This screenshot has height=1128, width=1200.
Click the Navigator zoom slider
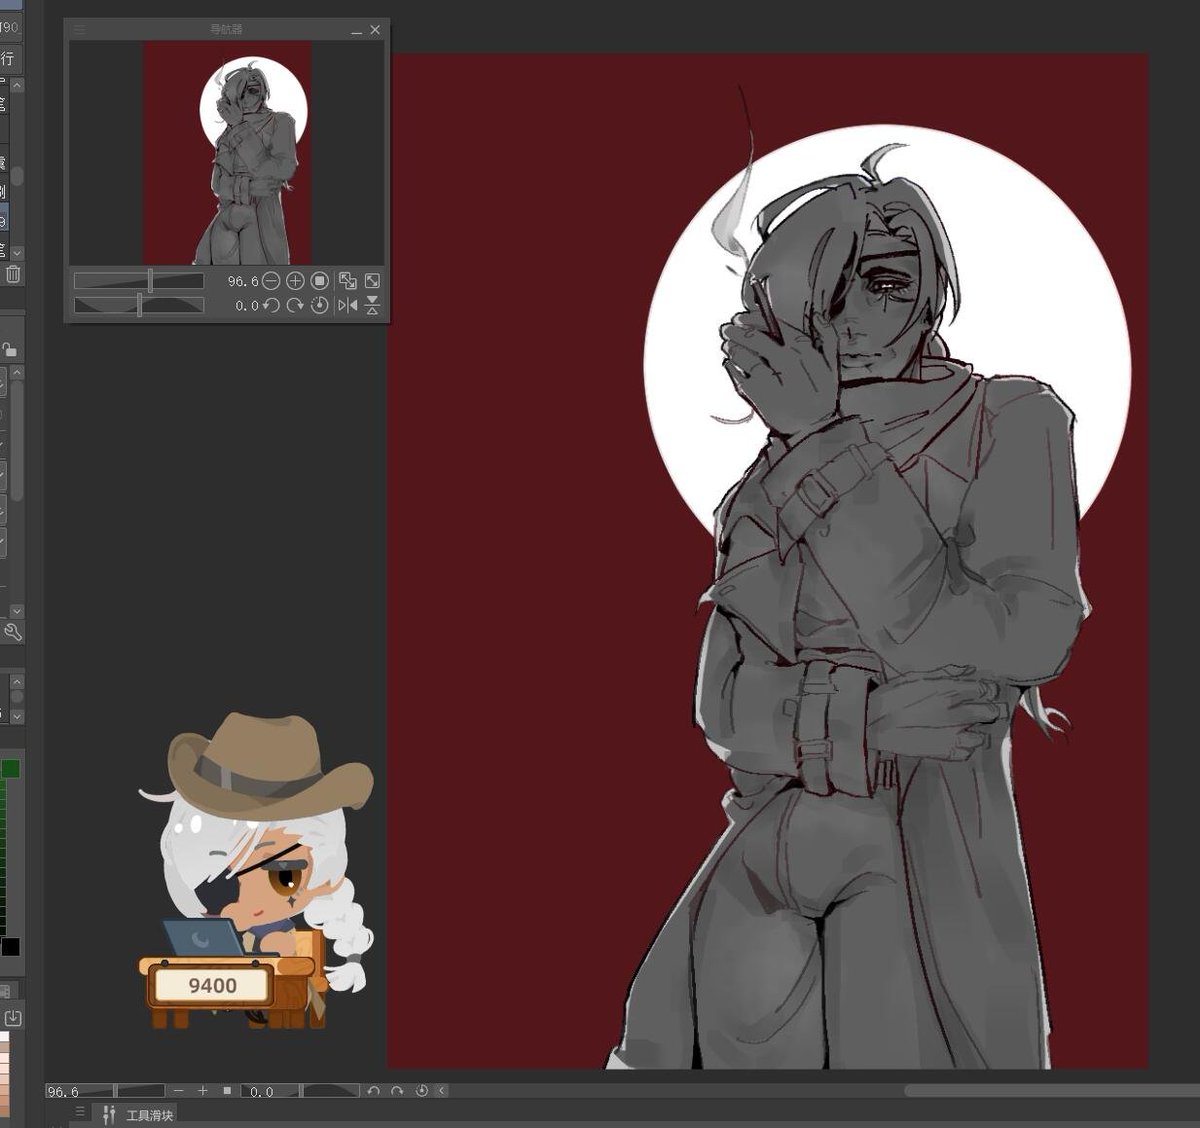139,281
